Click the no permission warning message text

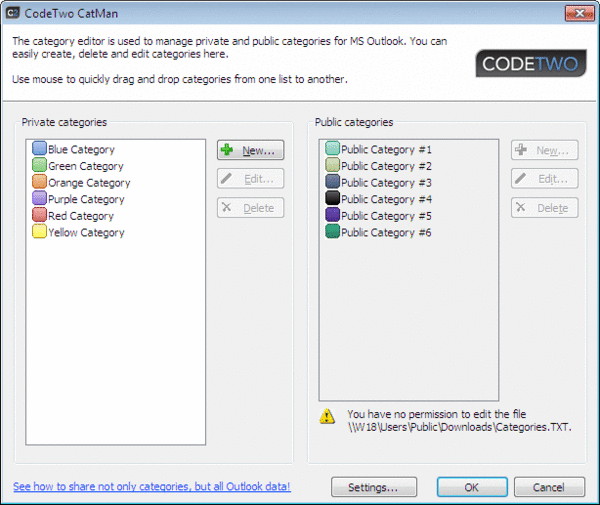[x=460, y=420]
